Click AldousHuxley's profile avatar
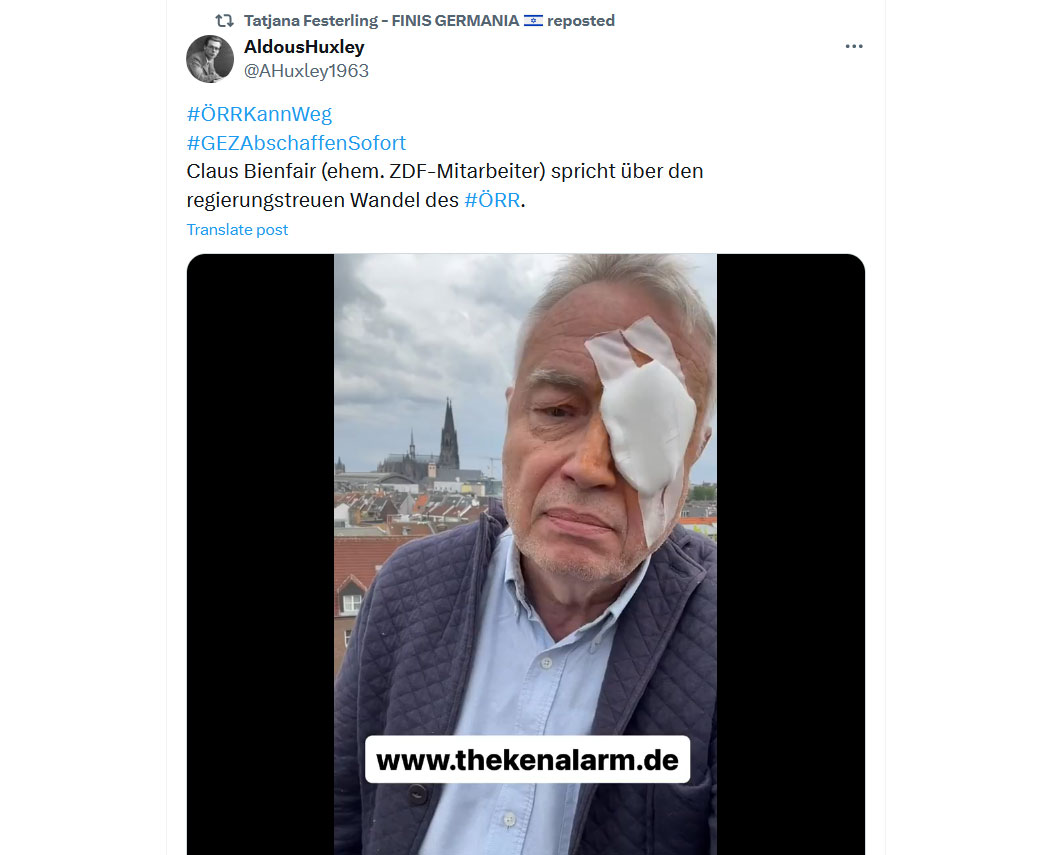The image size is (1050, 855). click(x=210, y=59)
